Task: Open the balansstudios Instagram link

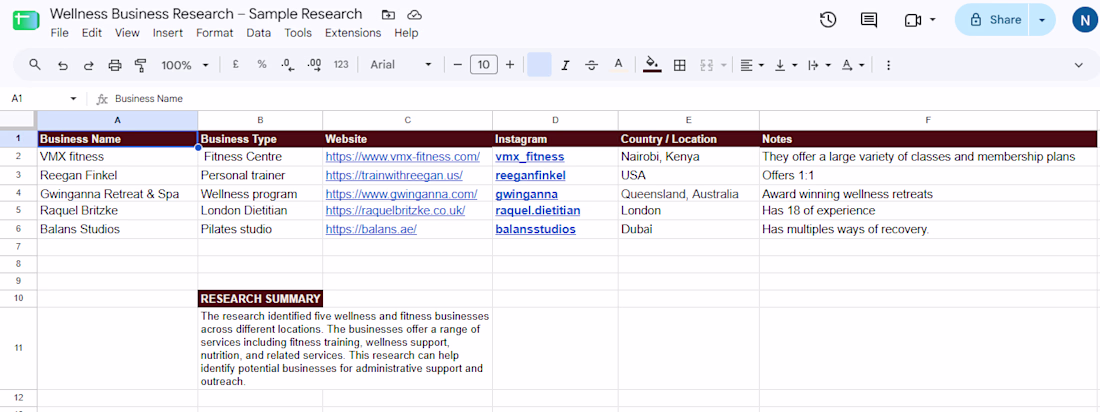Action: coord(535,229)
